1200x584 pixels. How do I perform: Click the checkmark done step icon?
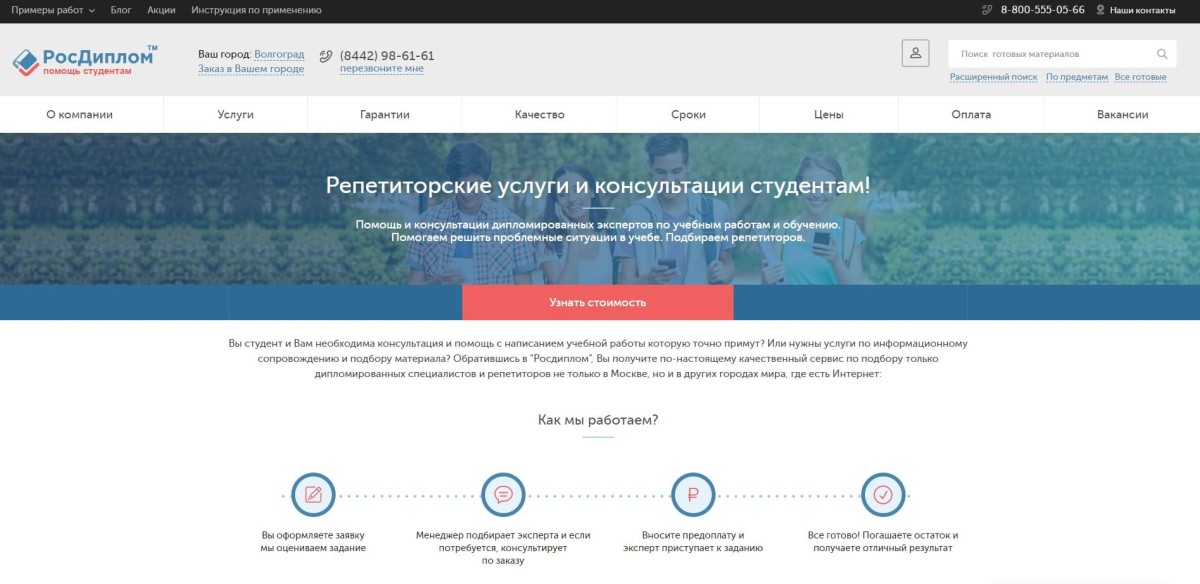point(883,494)
